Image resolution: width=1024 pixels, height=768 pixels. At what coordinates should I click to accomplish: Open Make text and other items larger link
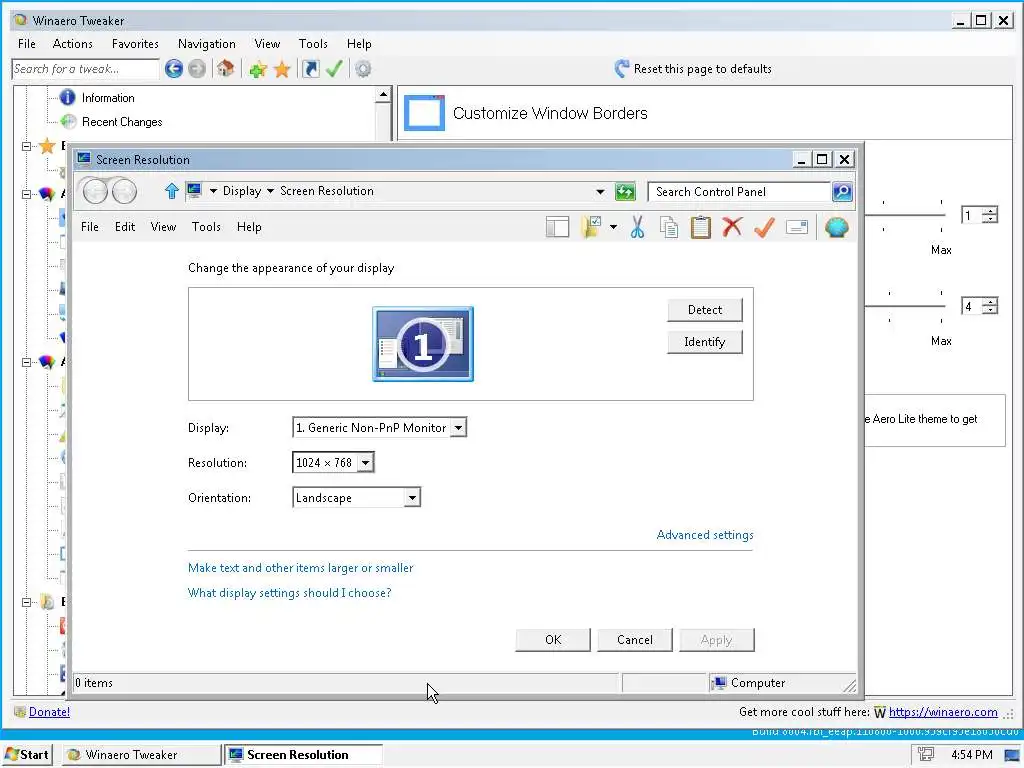(300, 568)
